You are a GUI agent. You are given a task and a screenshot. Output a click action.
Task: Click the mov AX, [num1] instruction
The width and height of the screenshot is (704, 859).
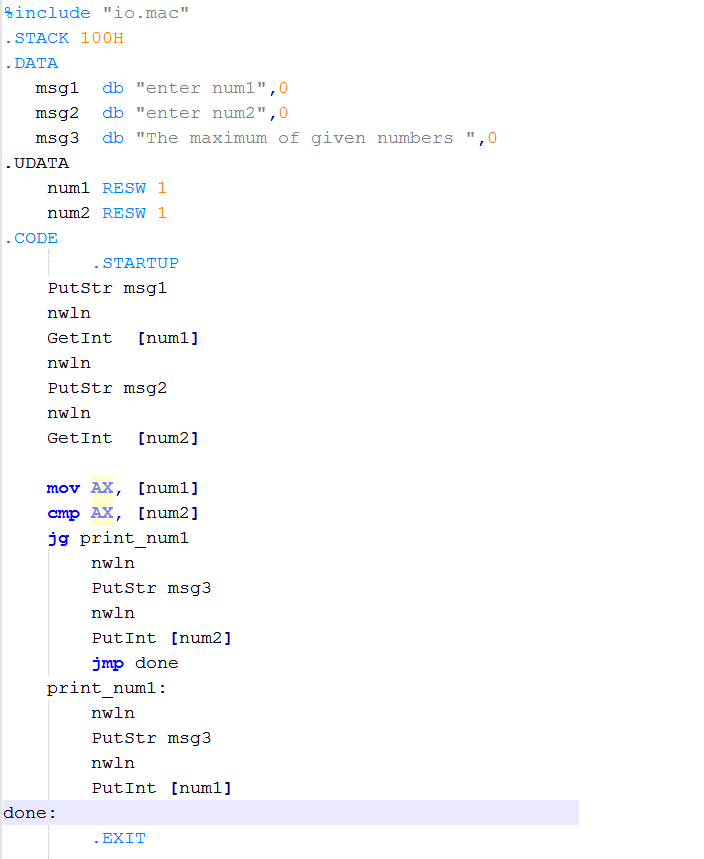(123, 488)
